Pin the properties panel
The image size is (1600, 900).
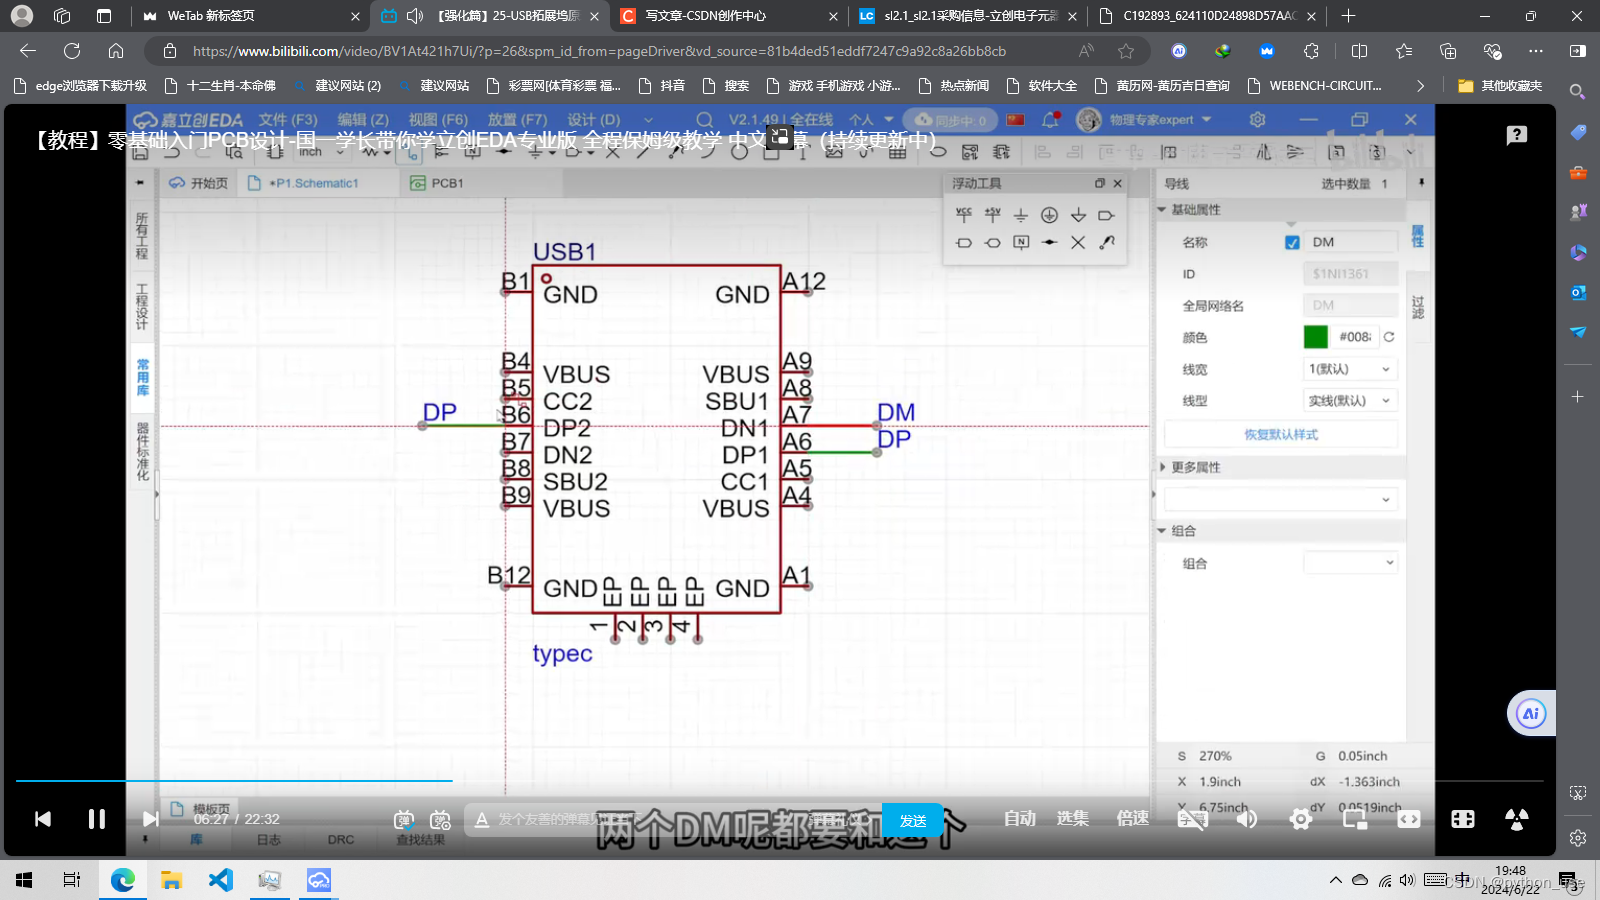1421,183
